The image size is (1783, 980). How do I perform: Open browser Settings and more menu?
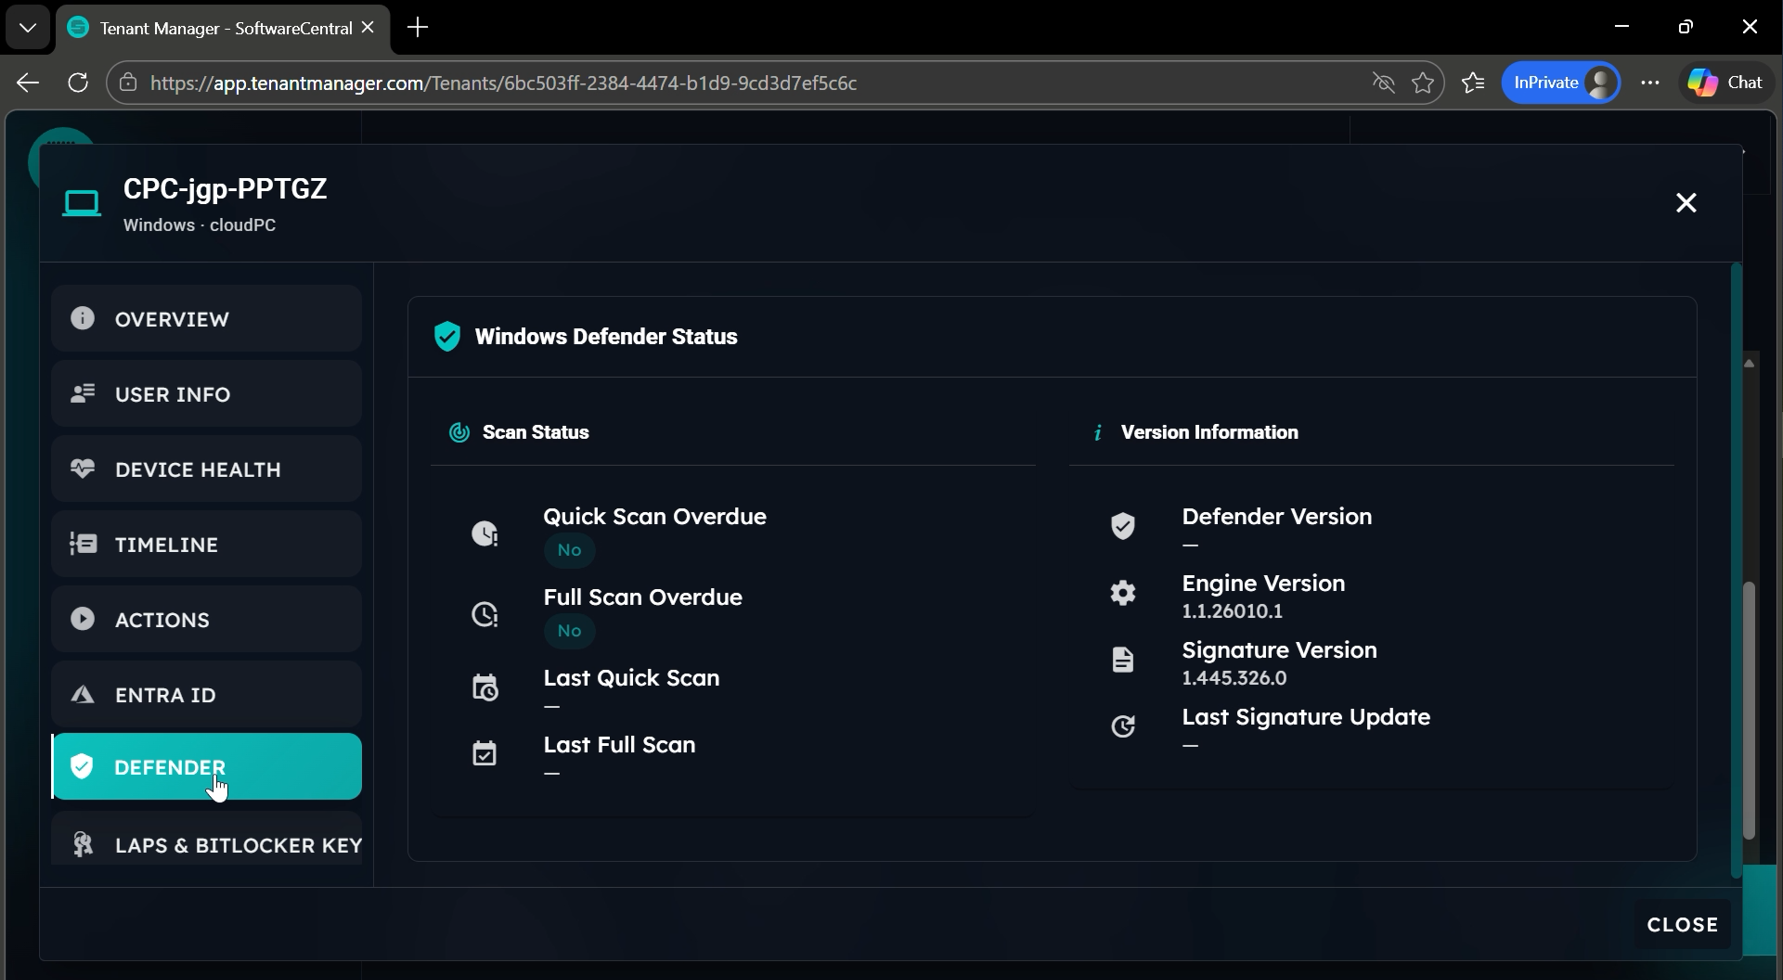[1650, 83]
